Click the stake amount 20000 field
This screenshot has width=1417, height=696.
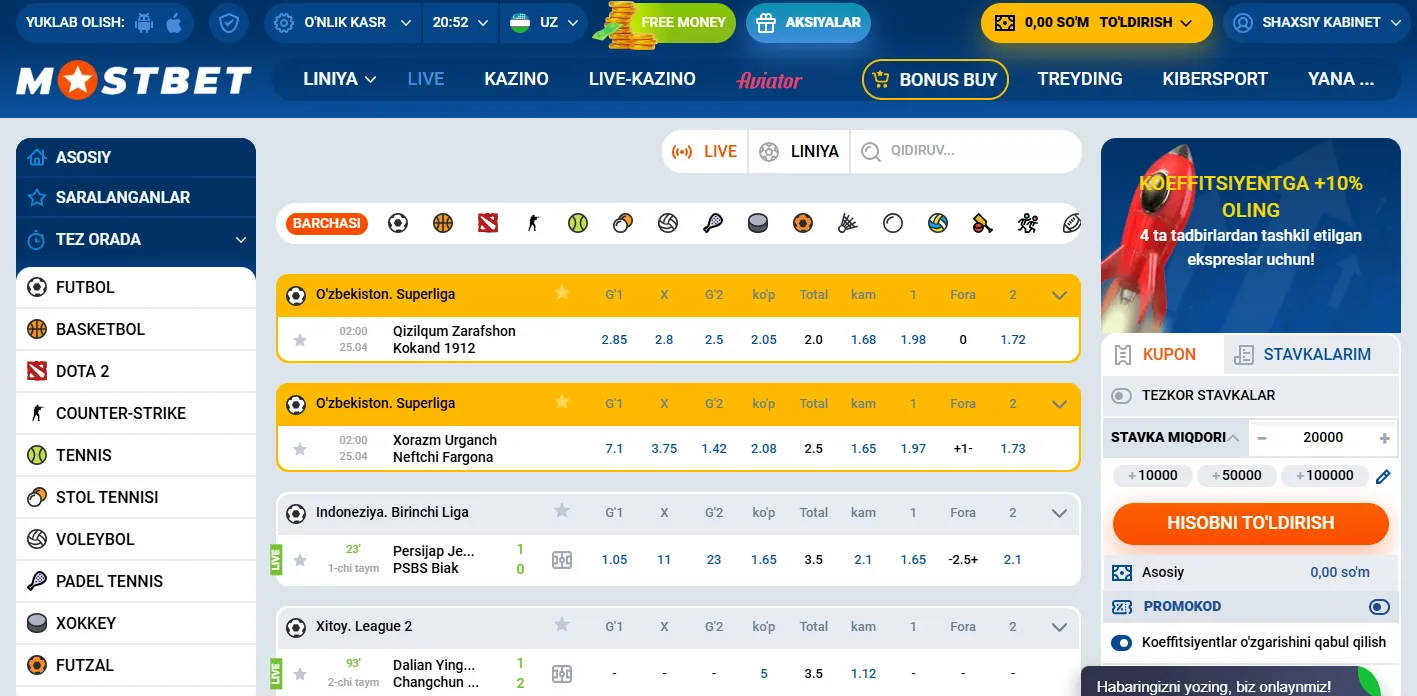(1323, 438)
